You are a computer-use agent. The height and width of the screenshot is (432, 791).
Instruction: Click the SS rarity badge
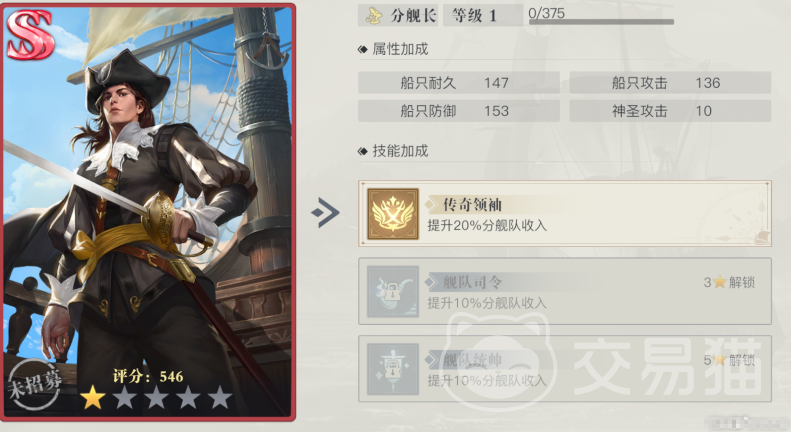(x=30, y=35)
